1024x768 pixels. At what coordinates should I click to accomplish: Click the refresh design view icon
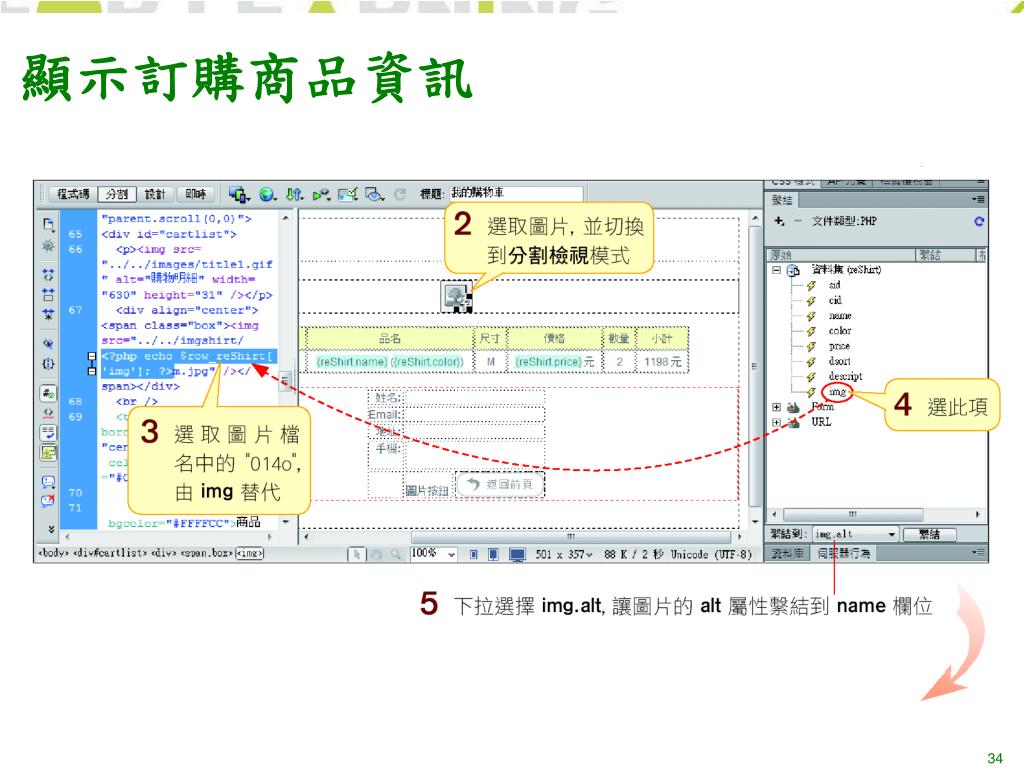400,194
